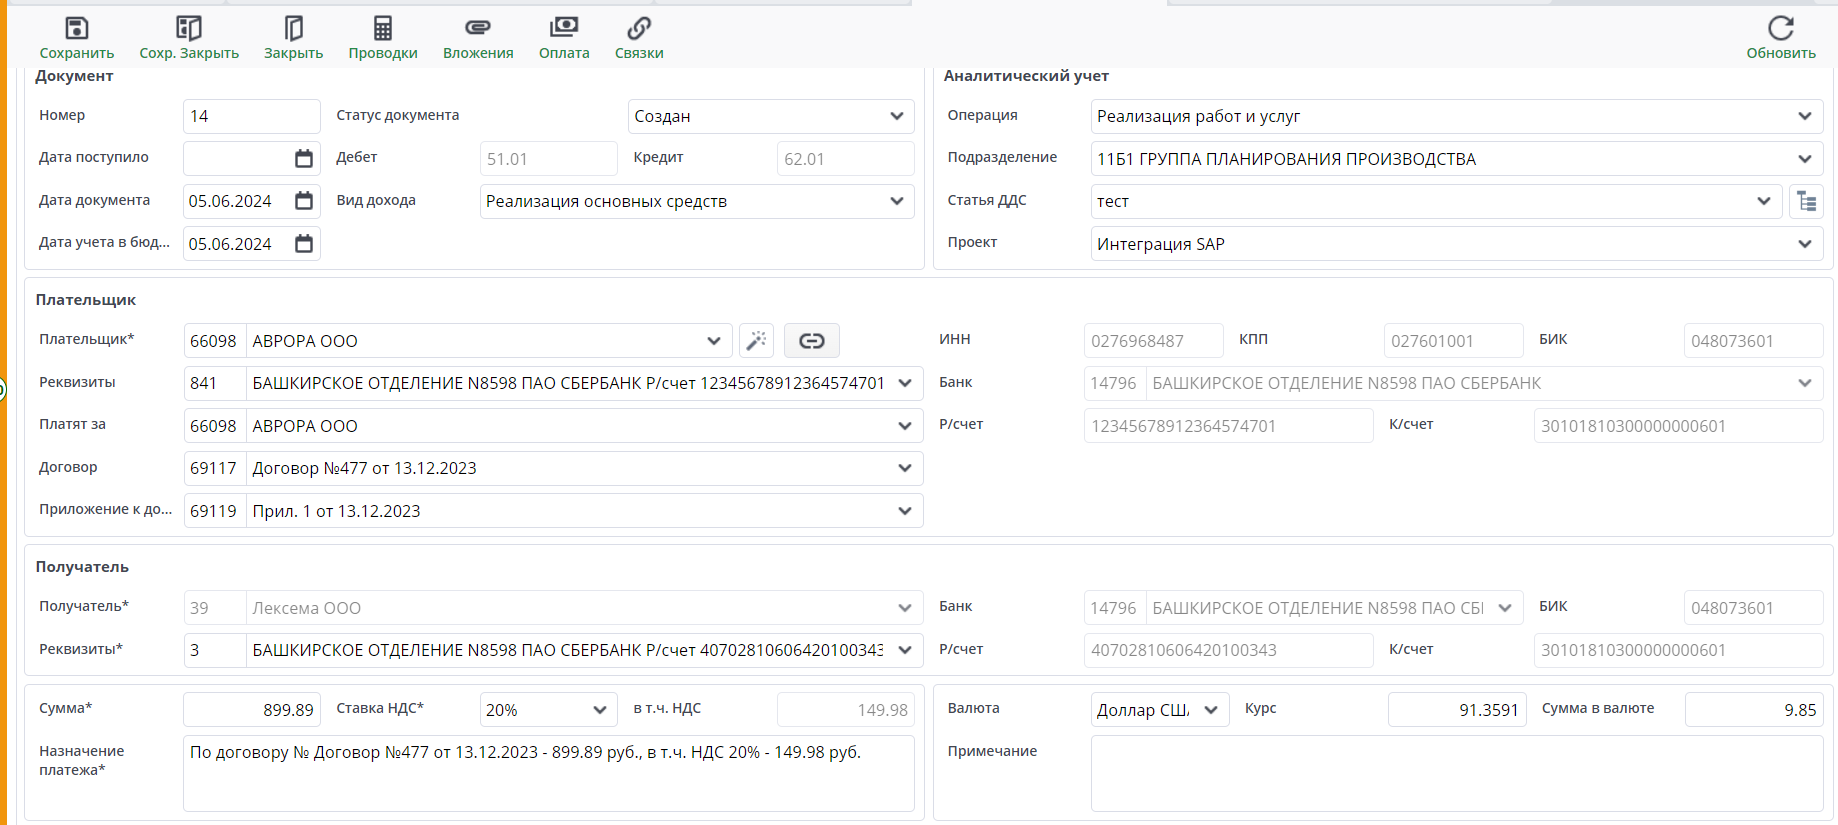
Task: Open the Валюта currency dropdown
Action: 1210,710
